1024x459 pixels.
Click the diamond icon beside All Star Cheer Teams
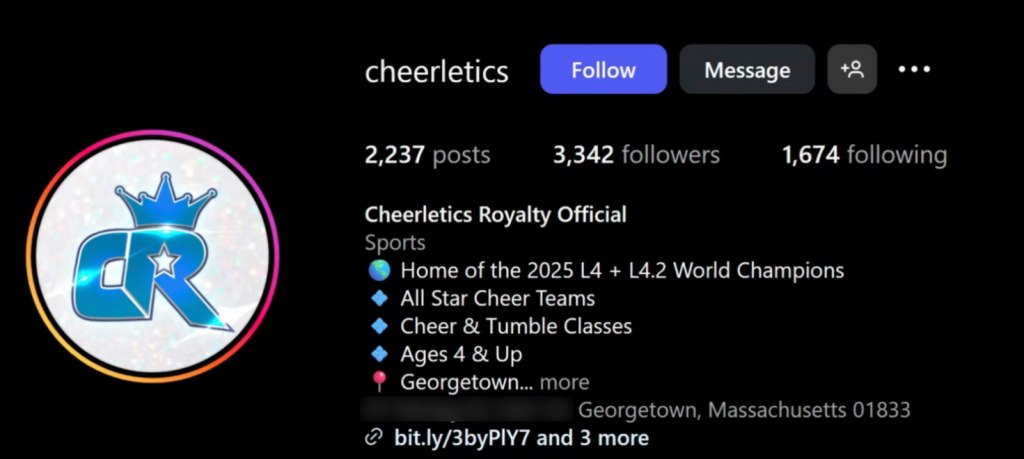coord(378,298)
